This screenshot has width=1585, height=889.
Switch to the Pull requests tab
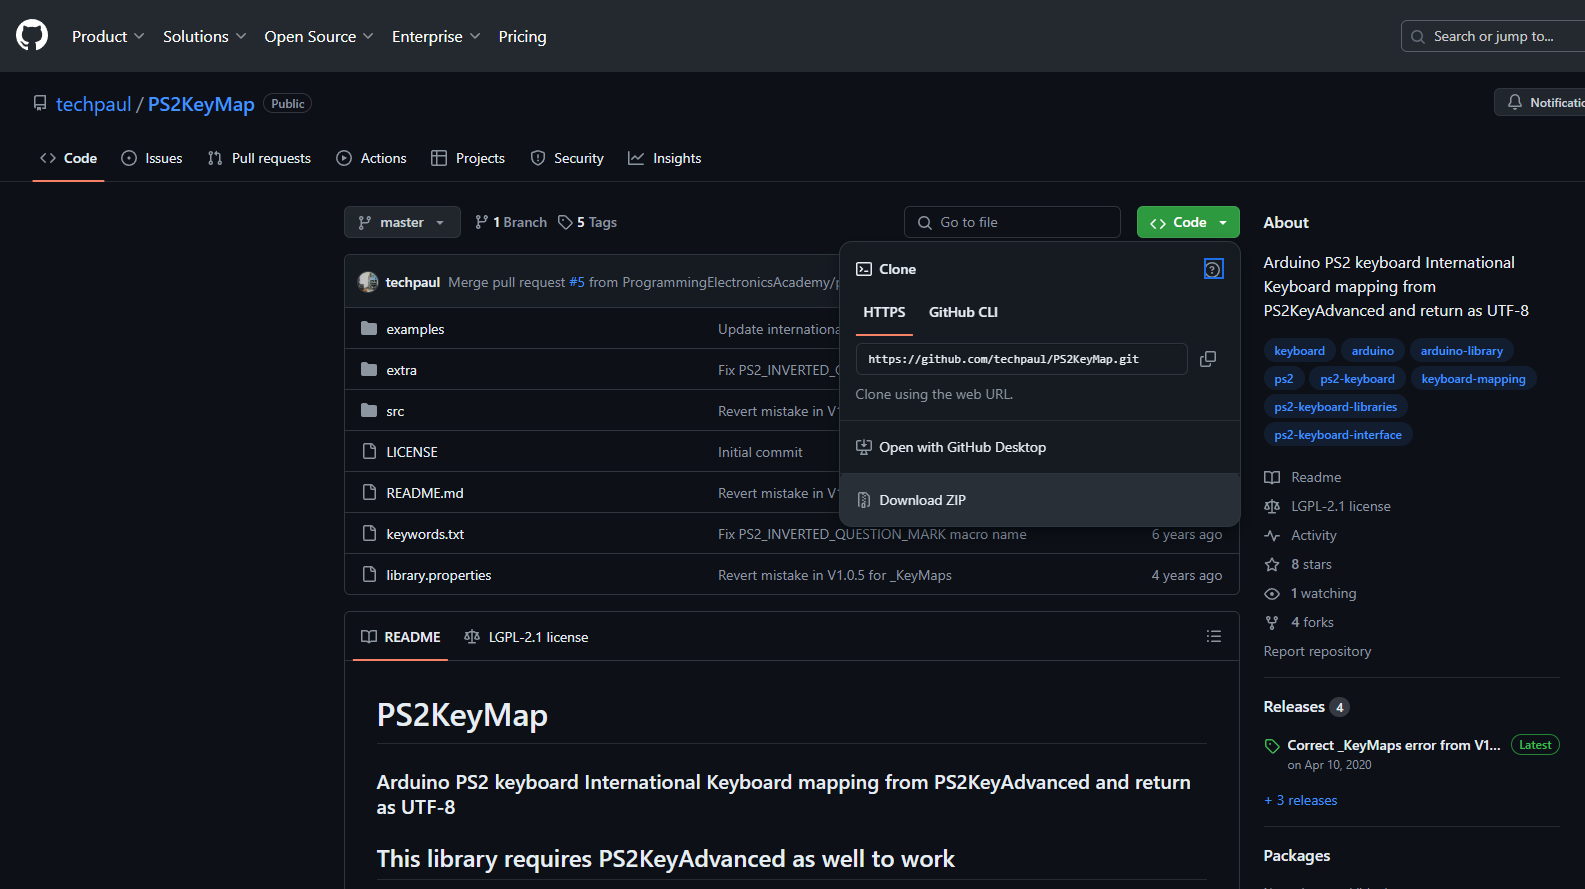(x=259, y=158)
